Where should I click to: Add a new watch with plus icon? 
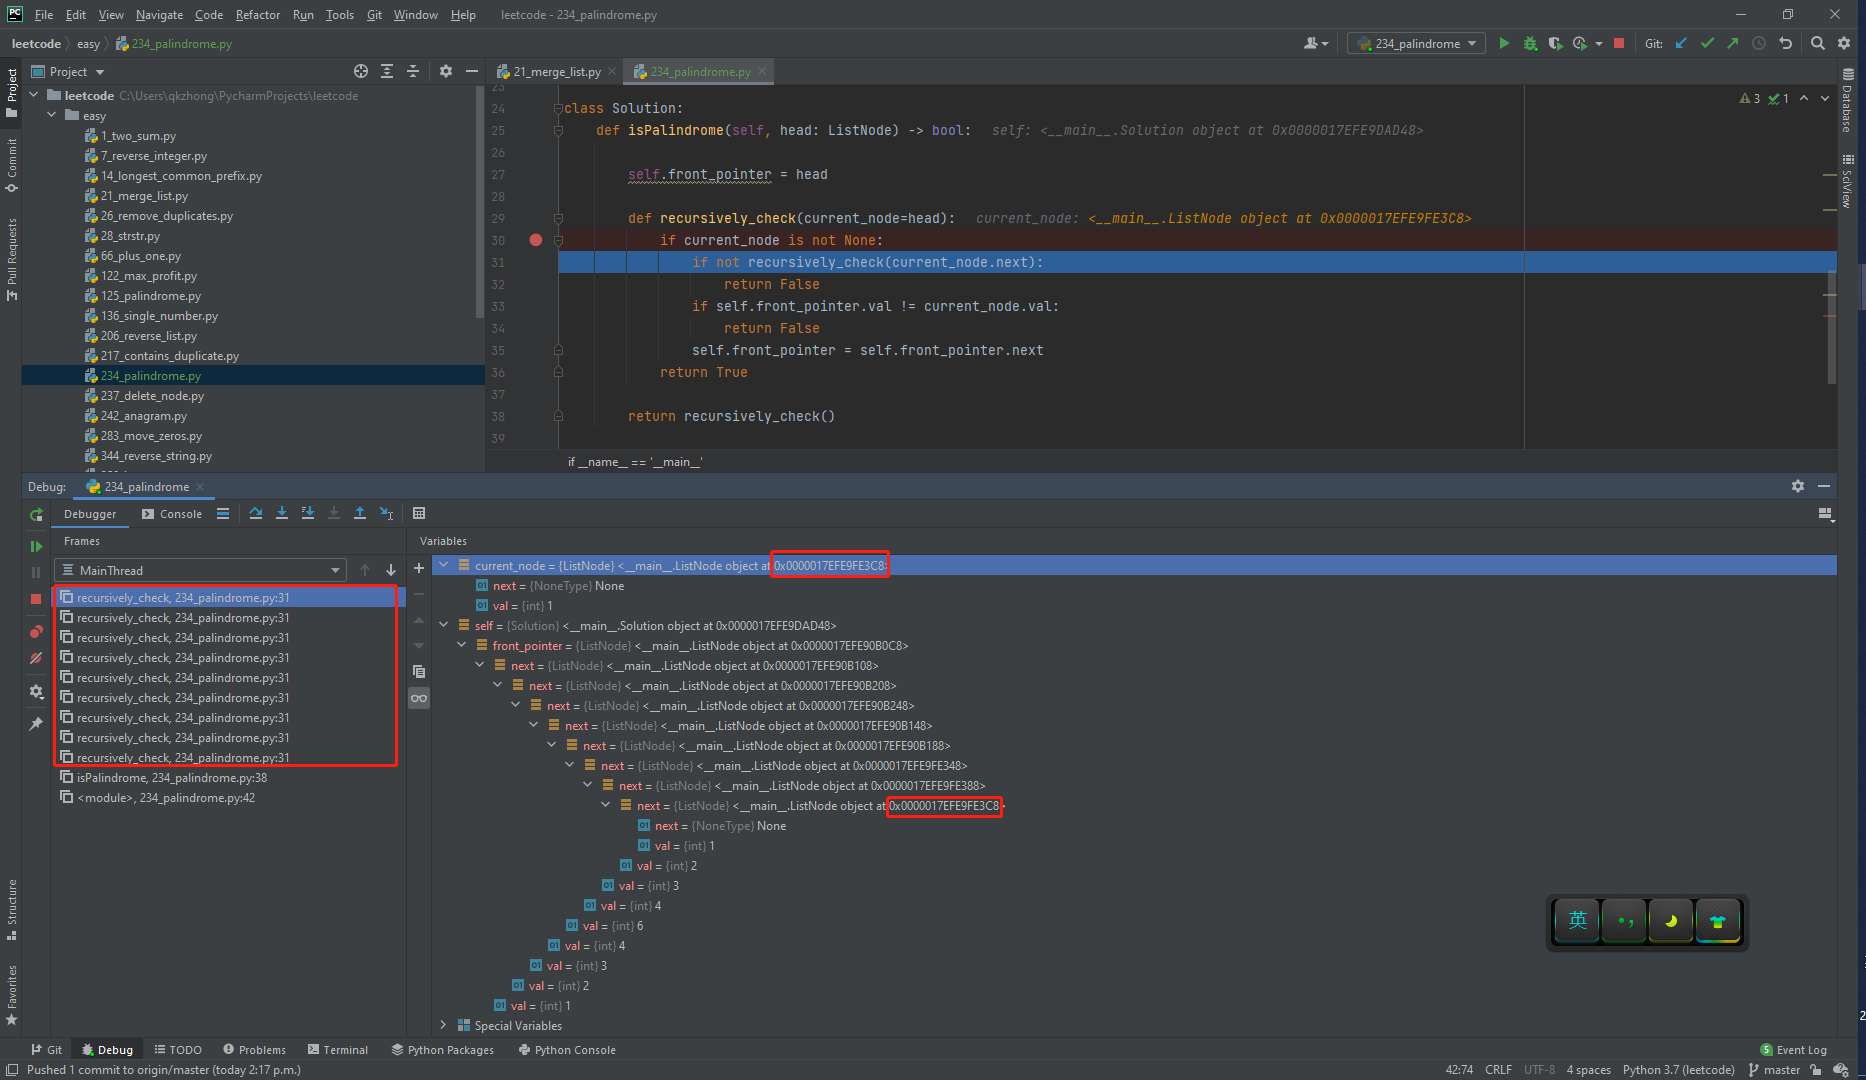click(x=419, y=568)
